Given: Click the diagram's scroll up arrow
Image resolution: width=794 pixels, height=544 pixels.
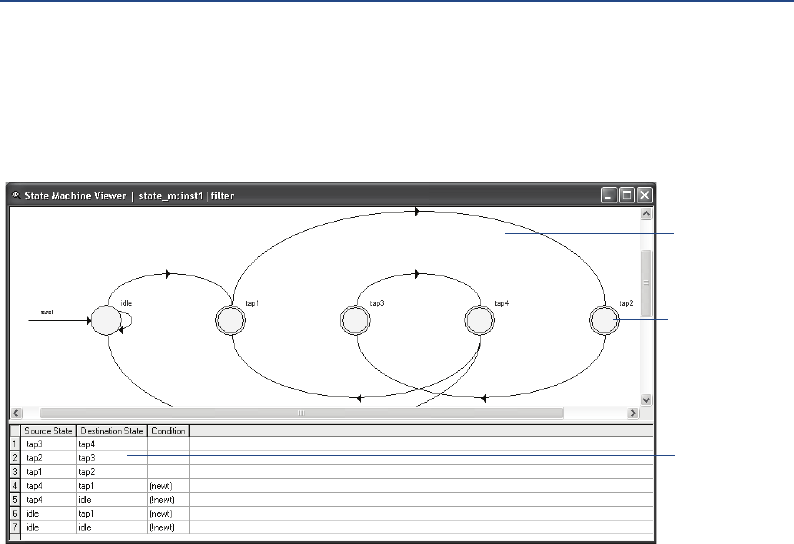Looking at the screenshot, I should coord(646,213).
